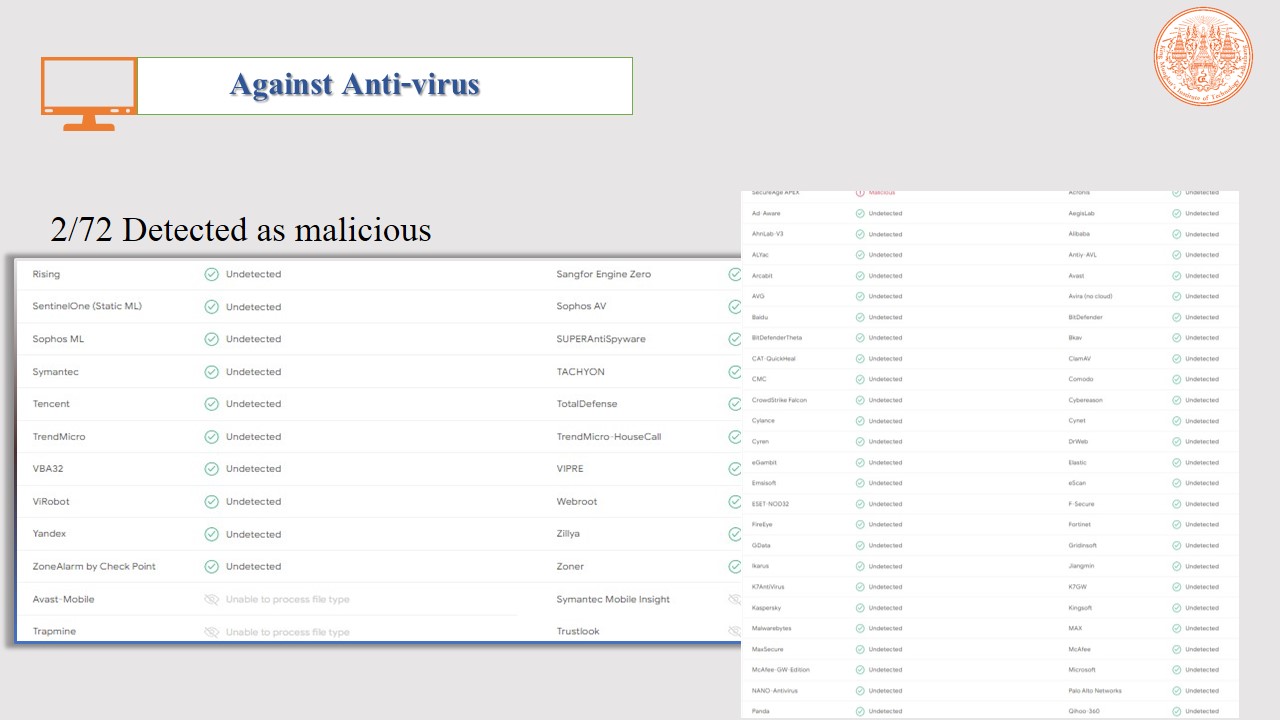Click the Against Anti-virus title box

(x=384, y=85)
